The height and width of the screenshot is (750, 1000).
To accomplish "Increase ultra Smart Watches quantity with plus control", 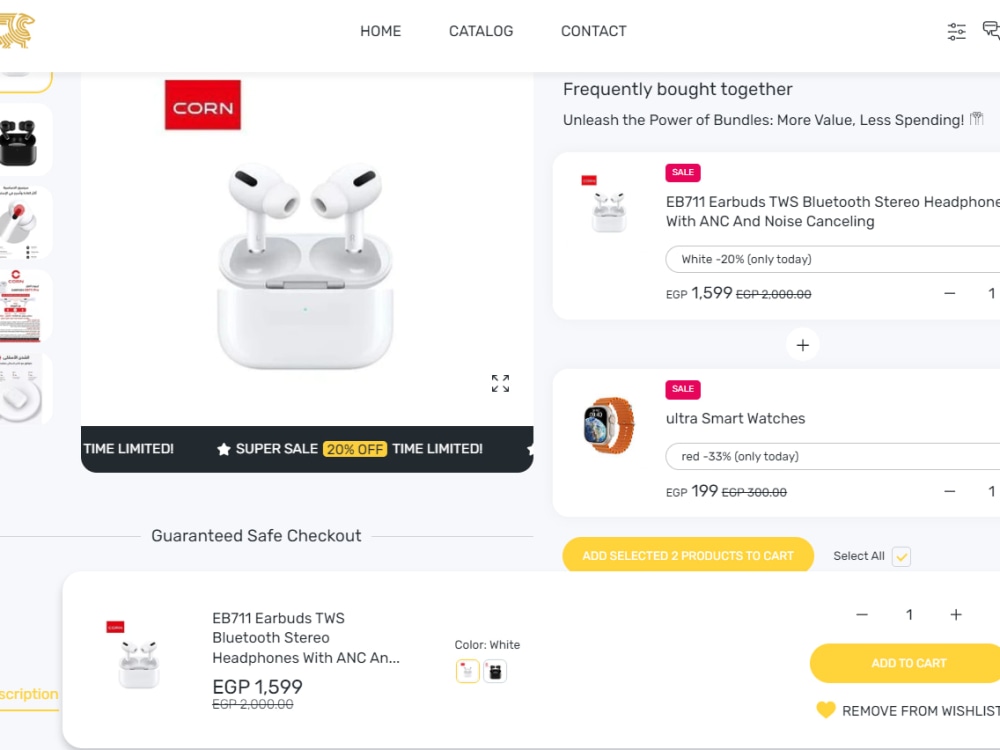I will pyautogui.click(x=996, y=491).
